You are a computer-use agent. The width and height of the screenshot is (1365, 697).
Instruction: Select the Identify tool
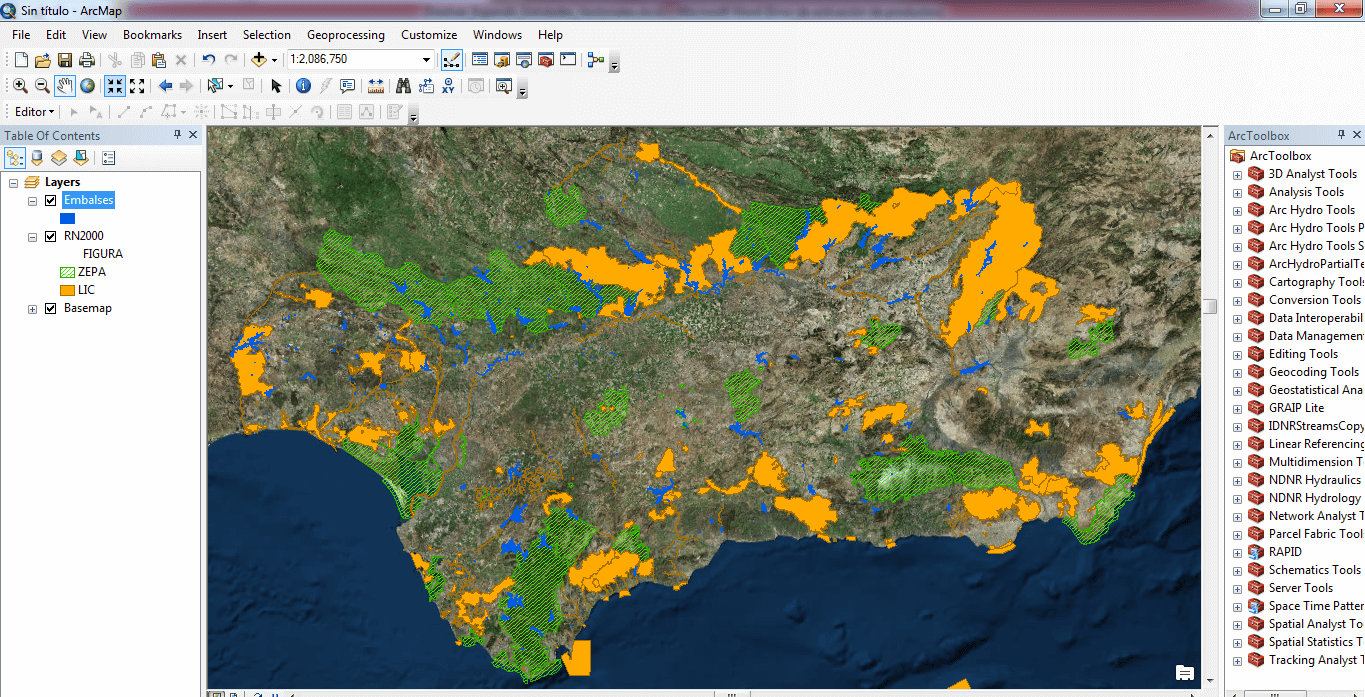(x=302, y=86)
